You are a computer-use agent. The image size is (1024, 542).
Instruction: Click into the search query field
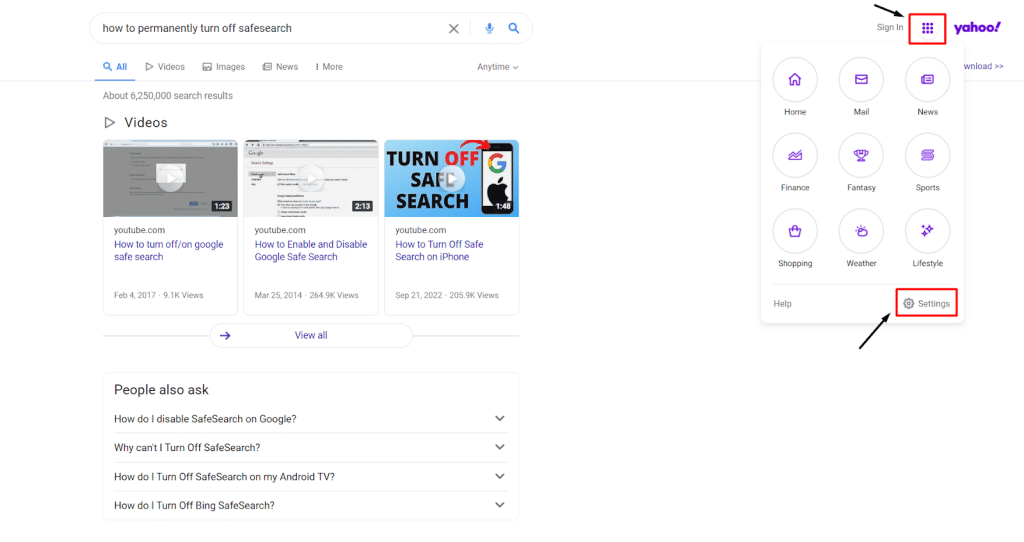click(271, 28)
